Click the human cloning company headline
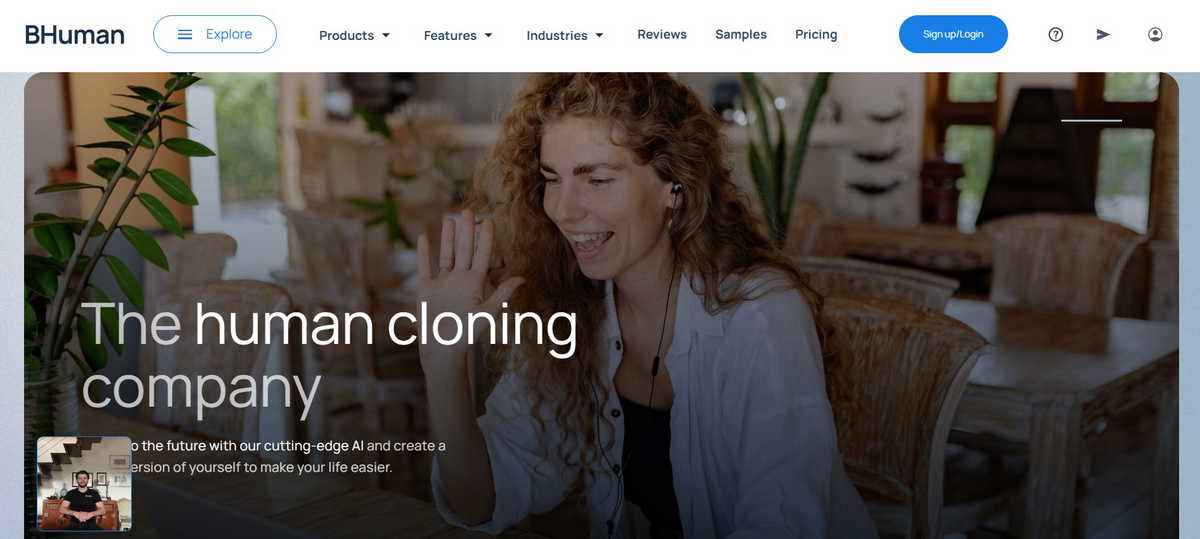The width and height of the screenshot is (1200, 539). click(x=330, y=355)
